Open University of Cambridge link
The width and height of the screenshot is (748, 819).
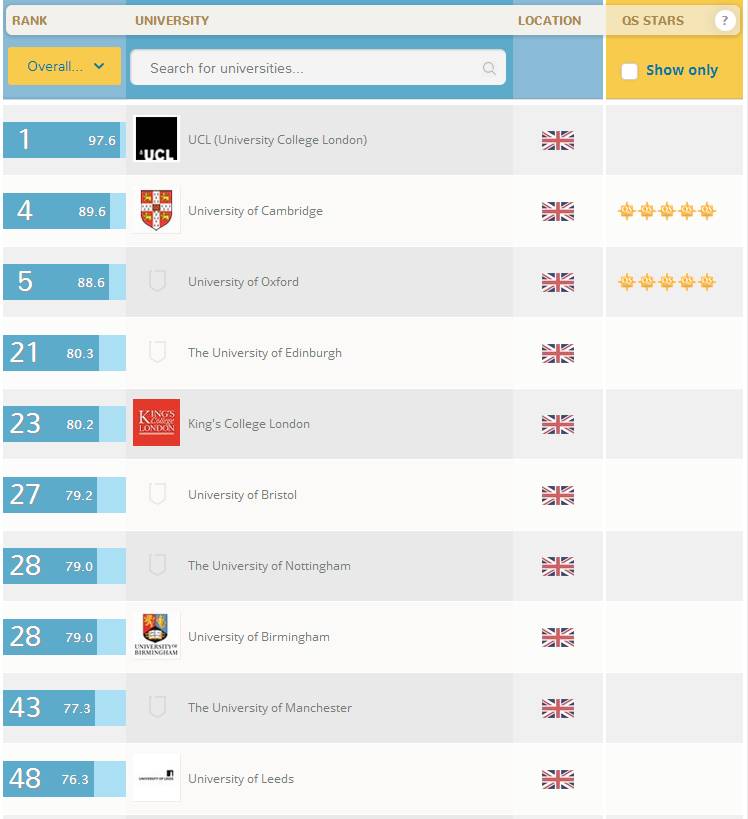(255, 210)
